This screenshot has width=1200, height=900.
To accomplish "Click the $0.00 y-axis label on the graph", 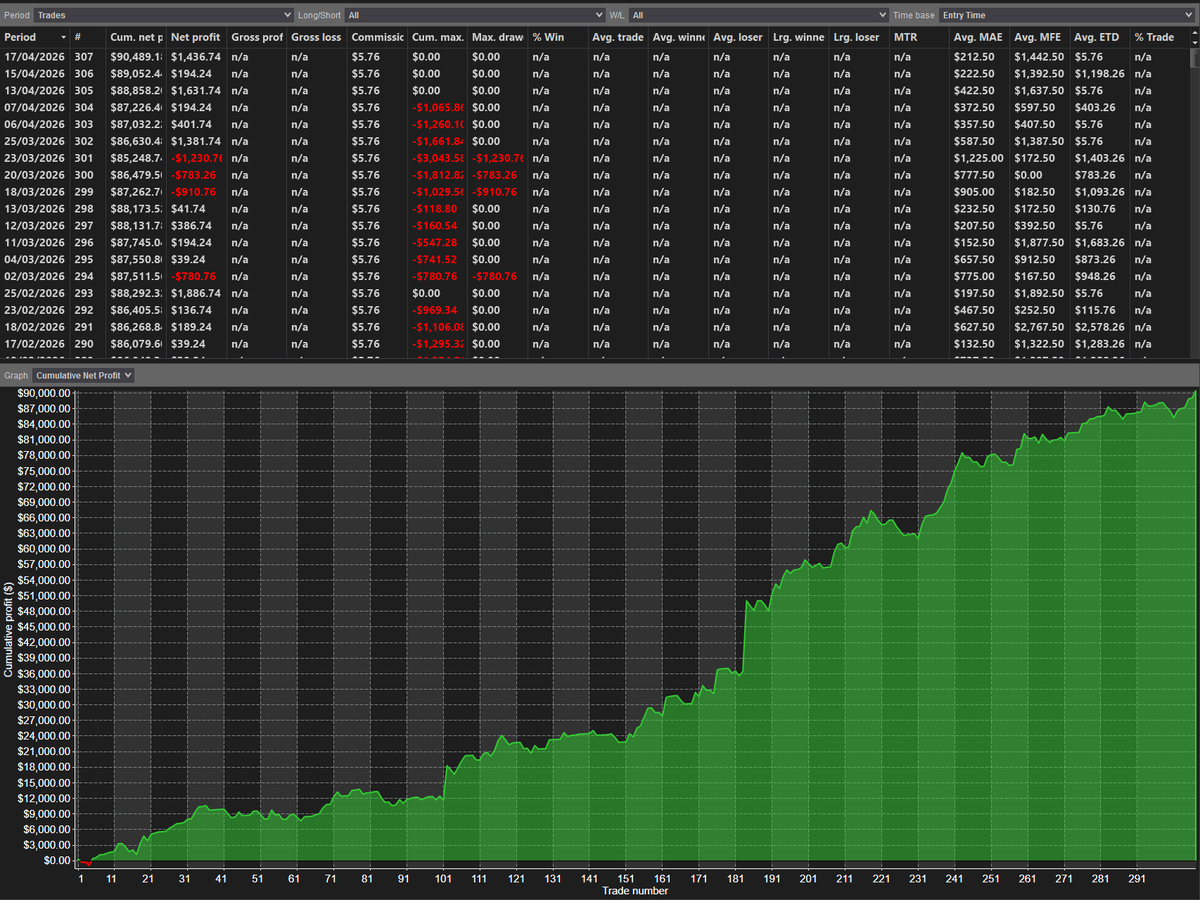I will [x=55, y=860].
